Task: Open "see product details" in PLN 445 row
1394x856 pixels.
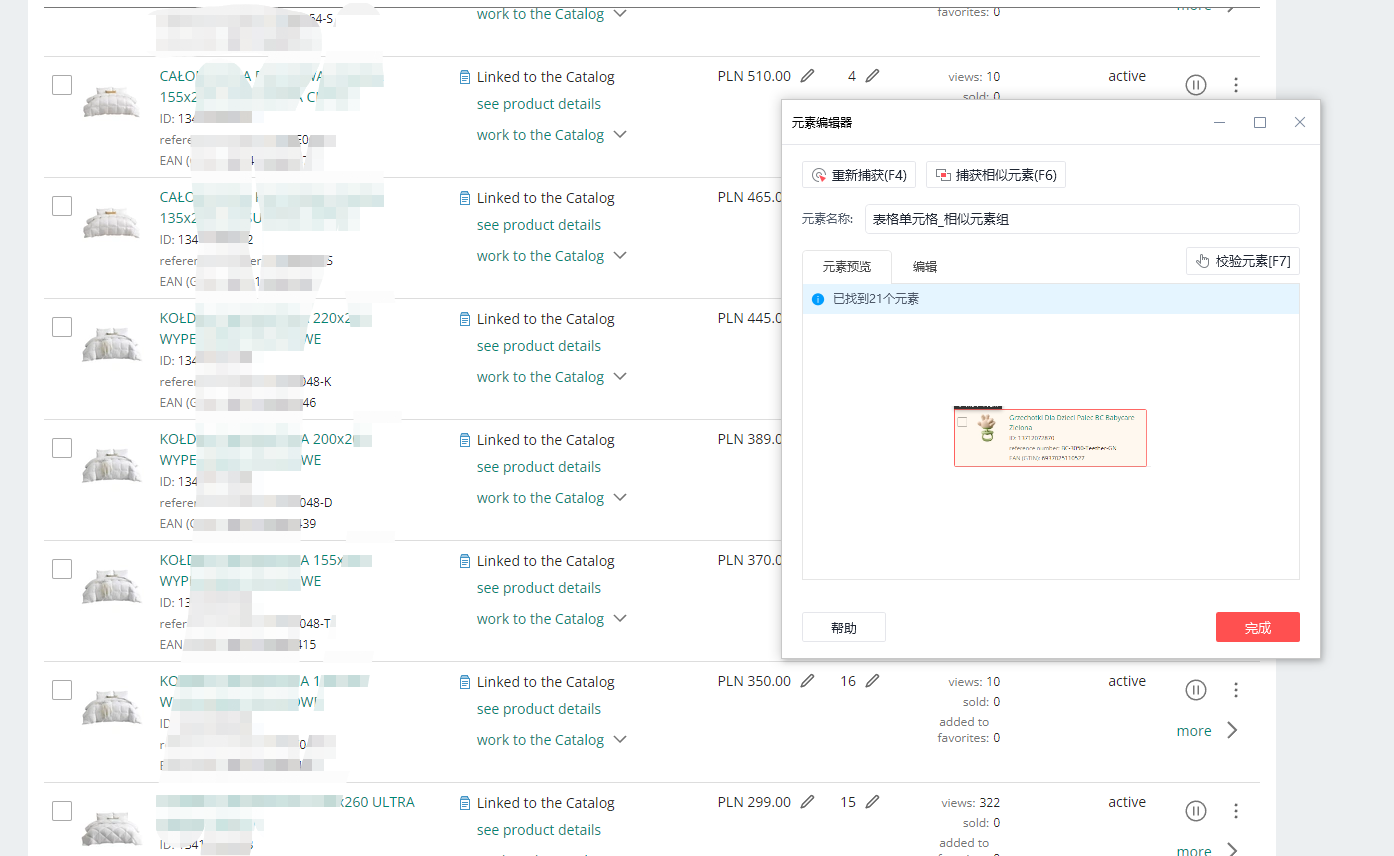Action: (539, 346)
